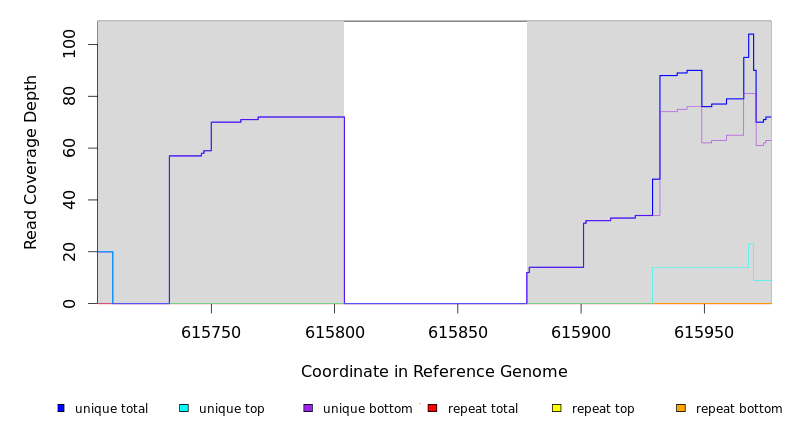Click the x-axis label 615750
792x432 pixels.
pos(211,331)
